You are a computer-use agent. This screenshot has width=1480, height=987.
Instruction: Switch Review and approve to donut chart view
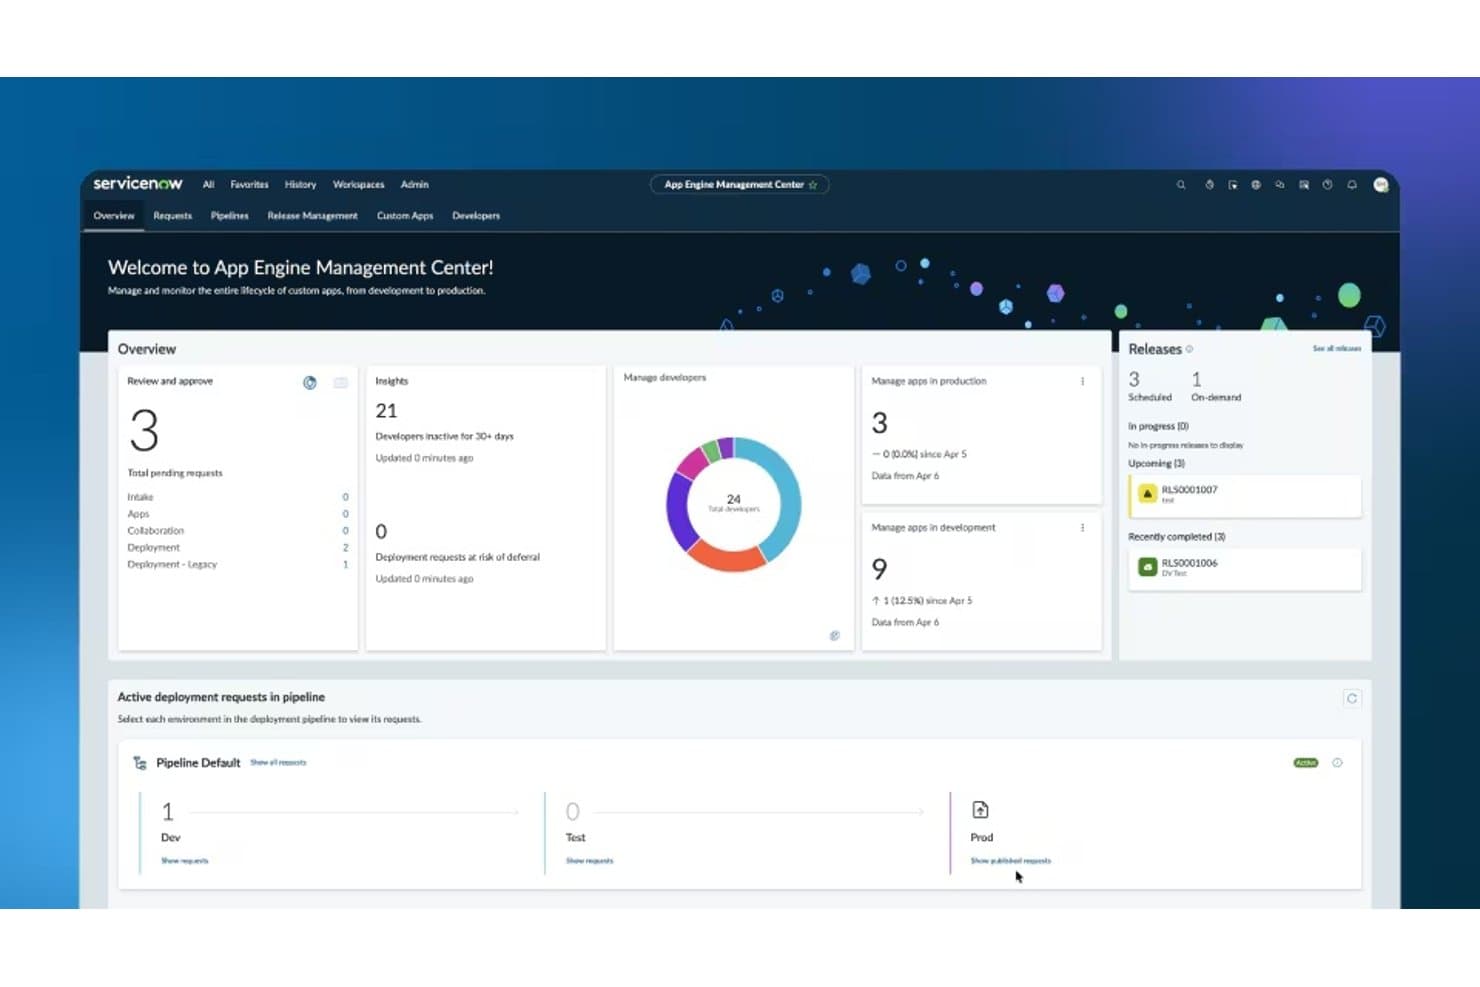[x=310, y=383]
